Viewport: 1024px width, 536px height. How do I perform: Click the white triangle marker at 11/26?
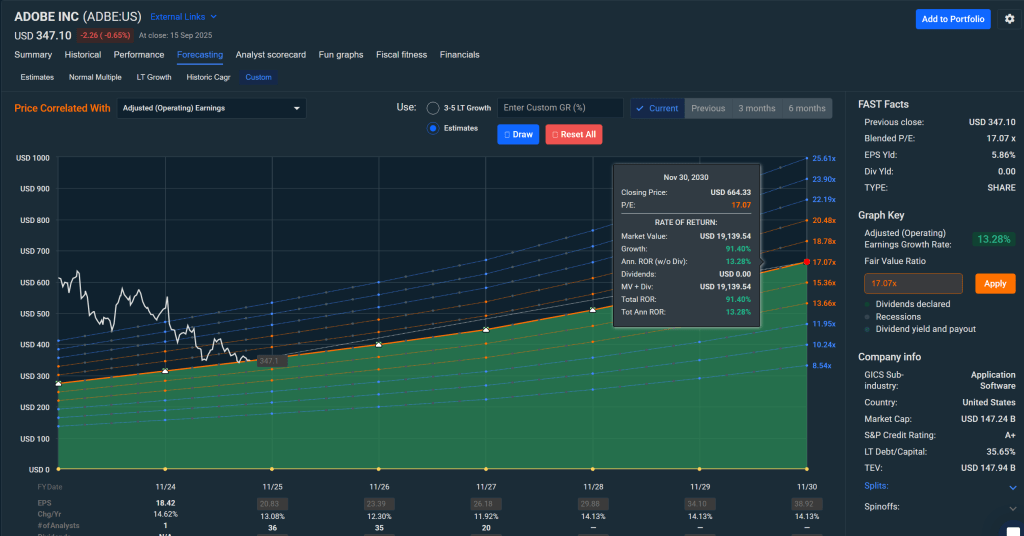[x=378, y=344]
